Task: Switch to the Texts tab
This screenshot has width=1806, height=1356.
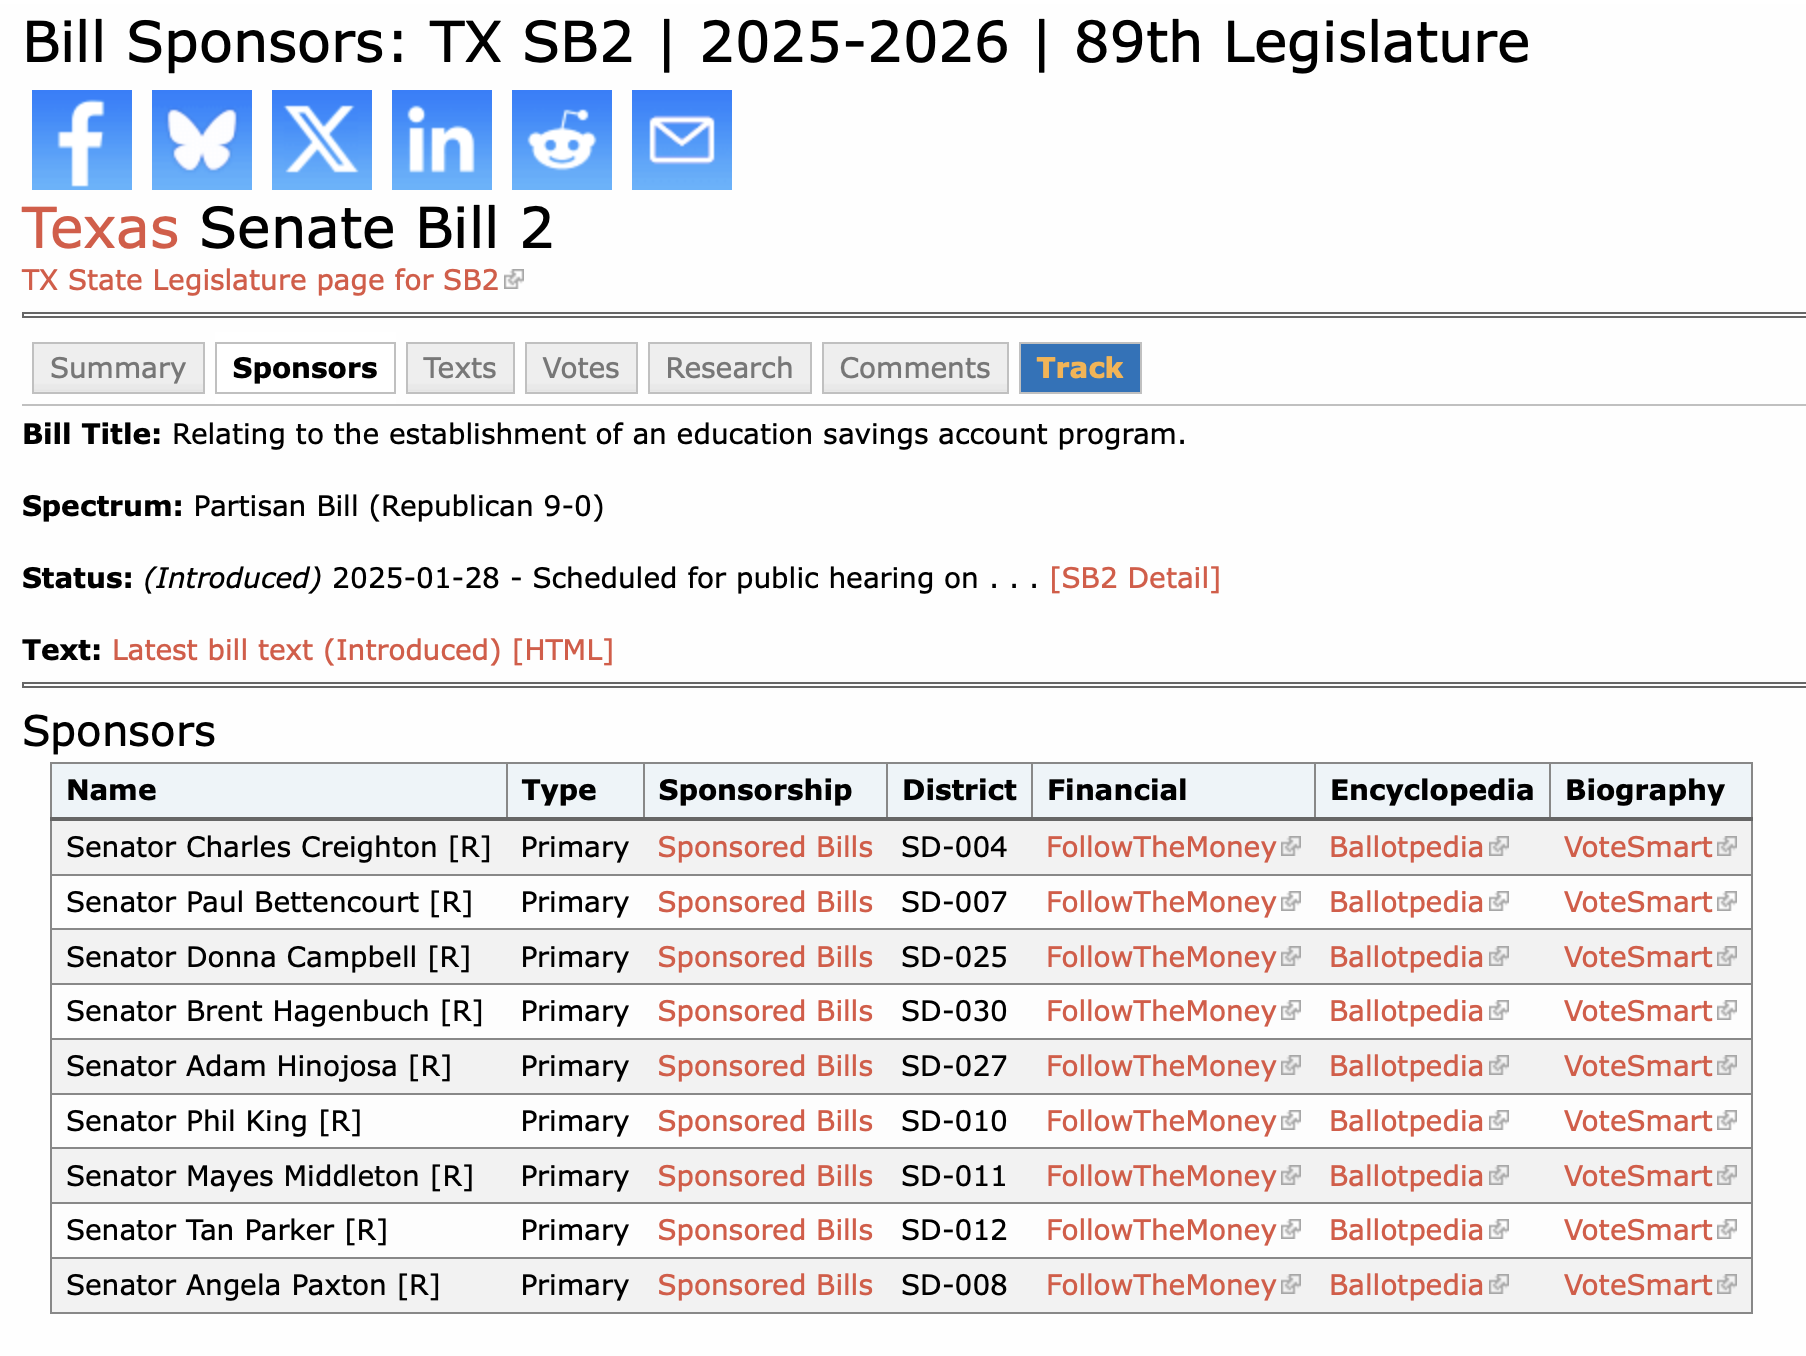Action: click(x=460, y=368)
